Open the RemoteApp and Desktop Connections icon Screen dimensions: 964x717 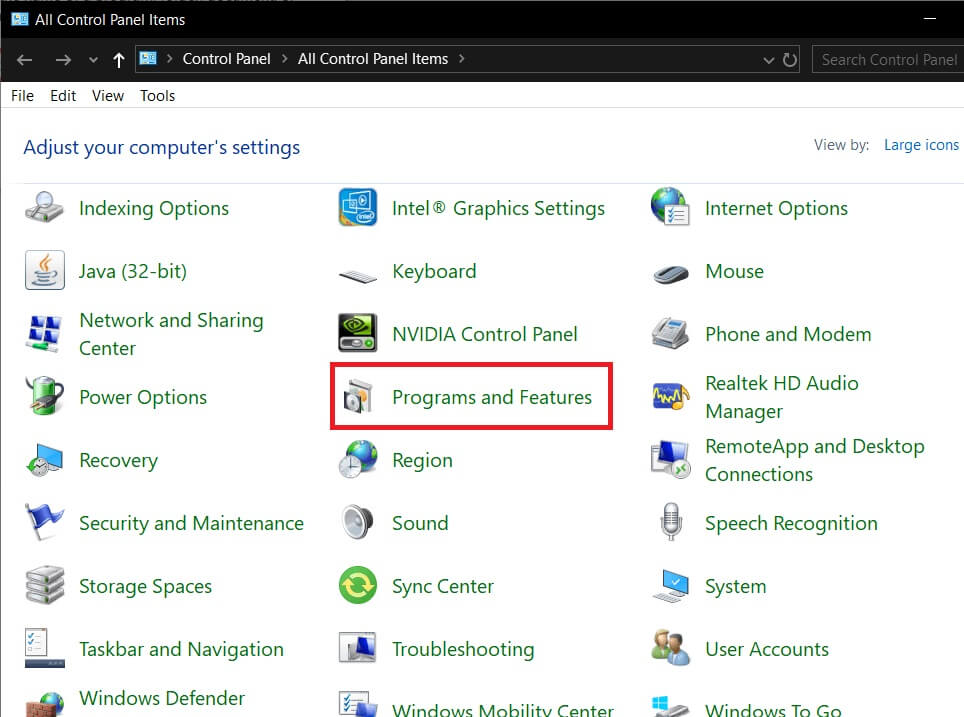(670, 459)
